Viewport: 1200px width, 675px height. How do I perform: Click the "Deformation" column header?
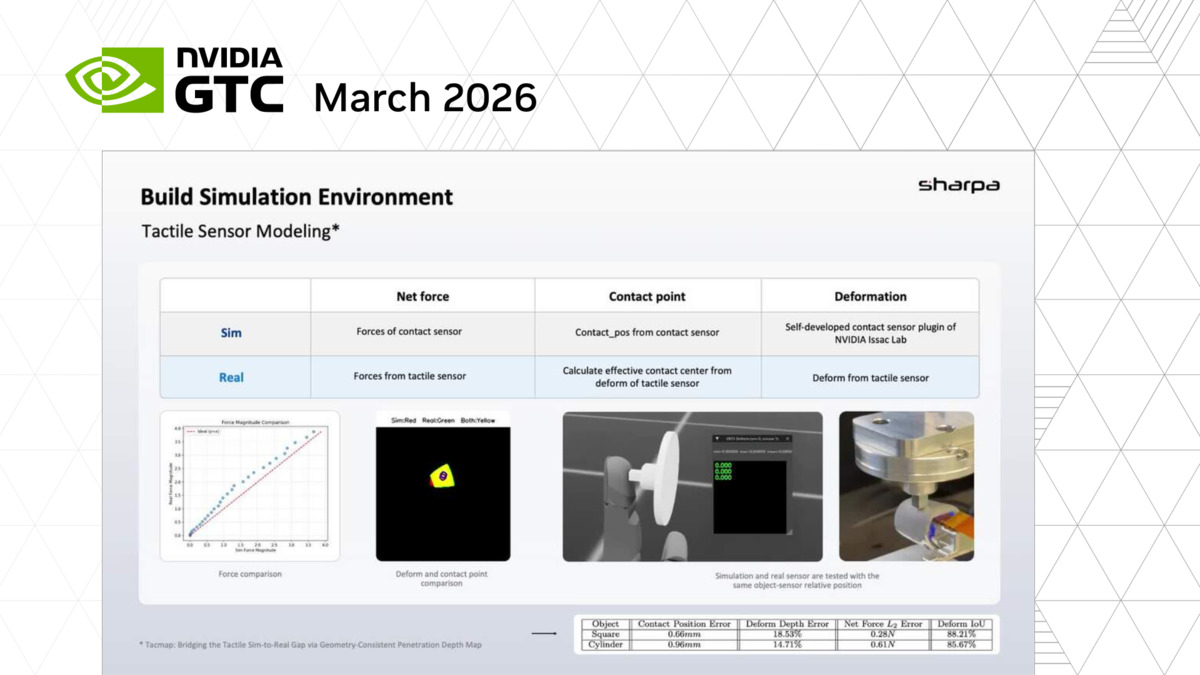[x=870, y=296]
